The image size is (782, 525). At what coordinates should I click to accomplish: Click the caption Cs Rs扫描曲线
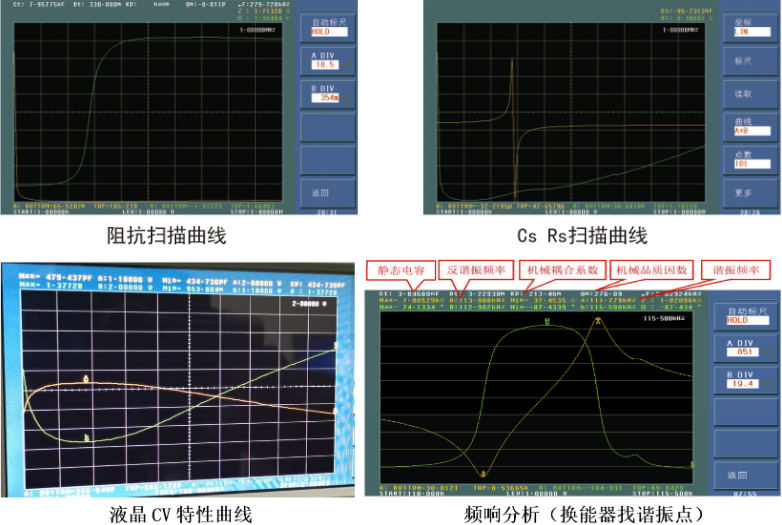click(x=582, y=235)
